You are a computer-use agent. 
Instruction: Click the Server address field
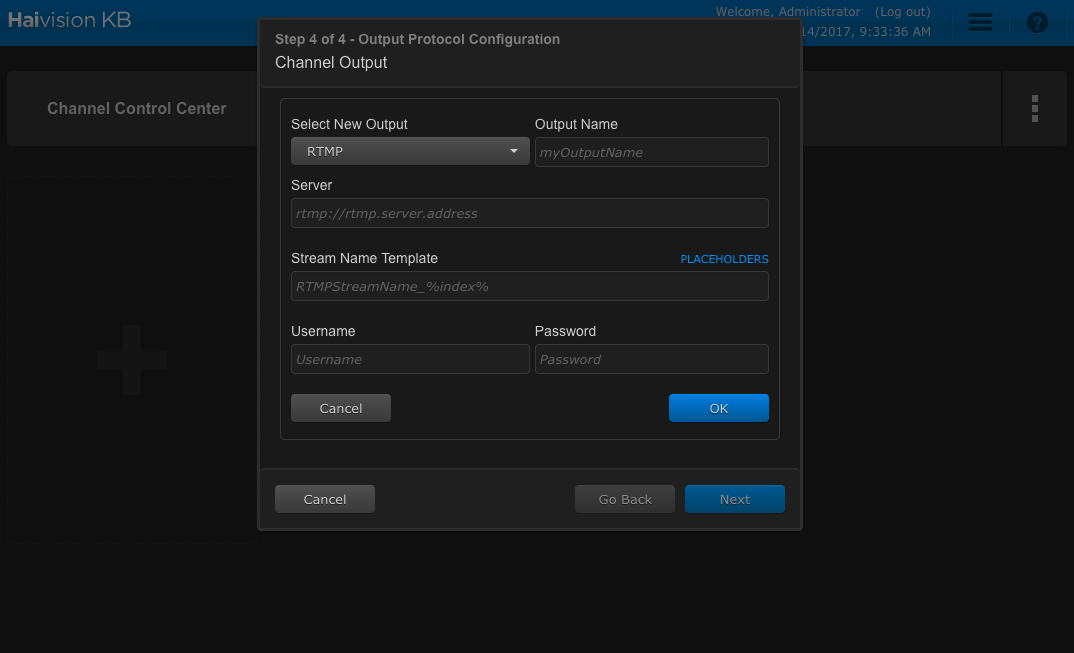(529, 213)
